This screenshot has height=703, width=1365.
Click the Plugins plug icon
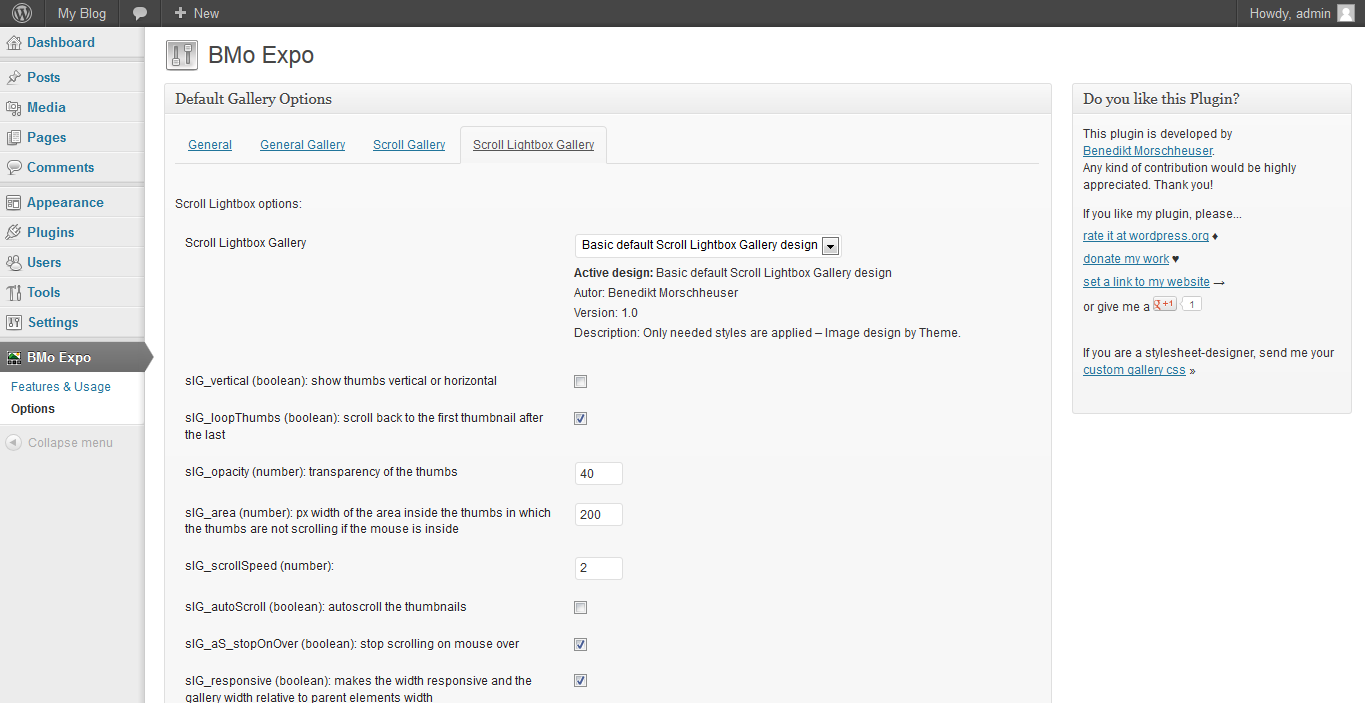pyautogui.click(x=14, y=232)
